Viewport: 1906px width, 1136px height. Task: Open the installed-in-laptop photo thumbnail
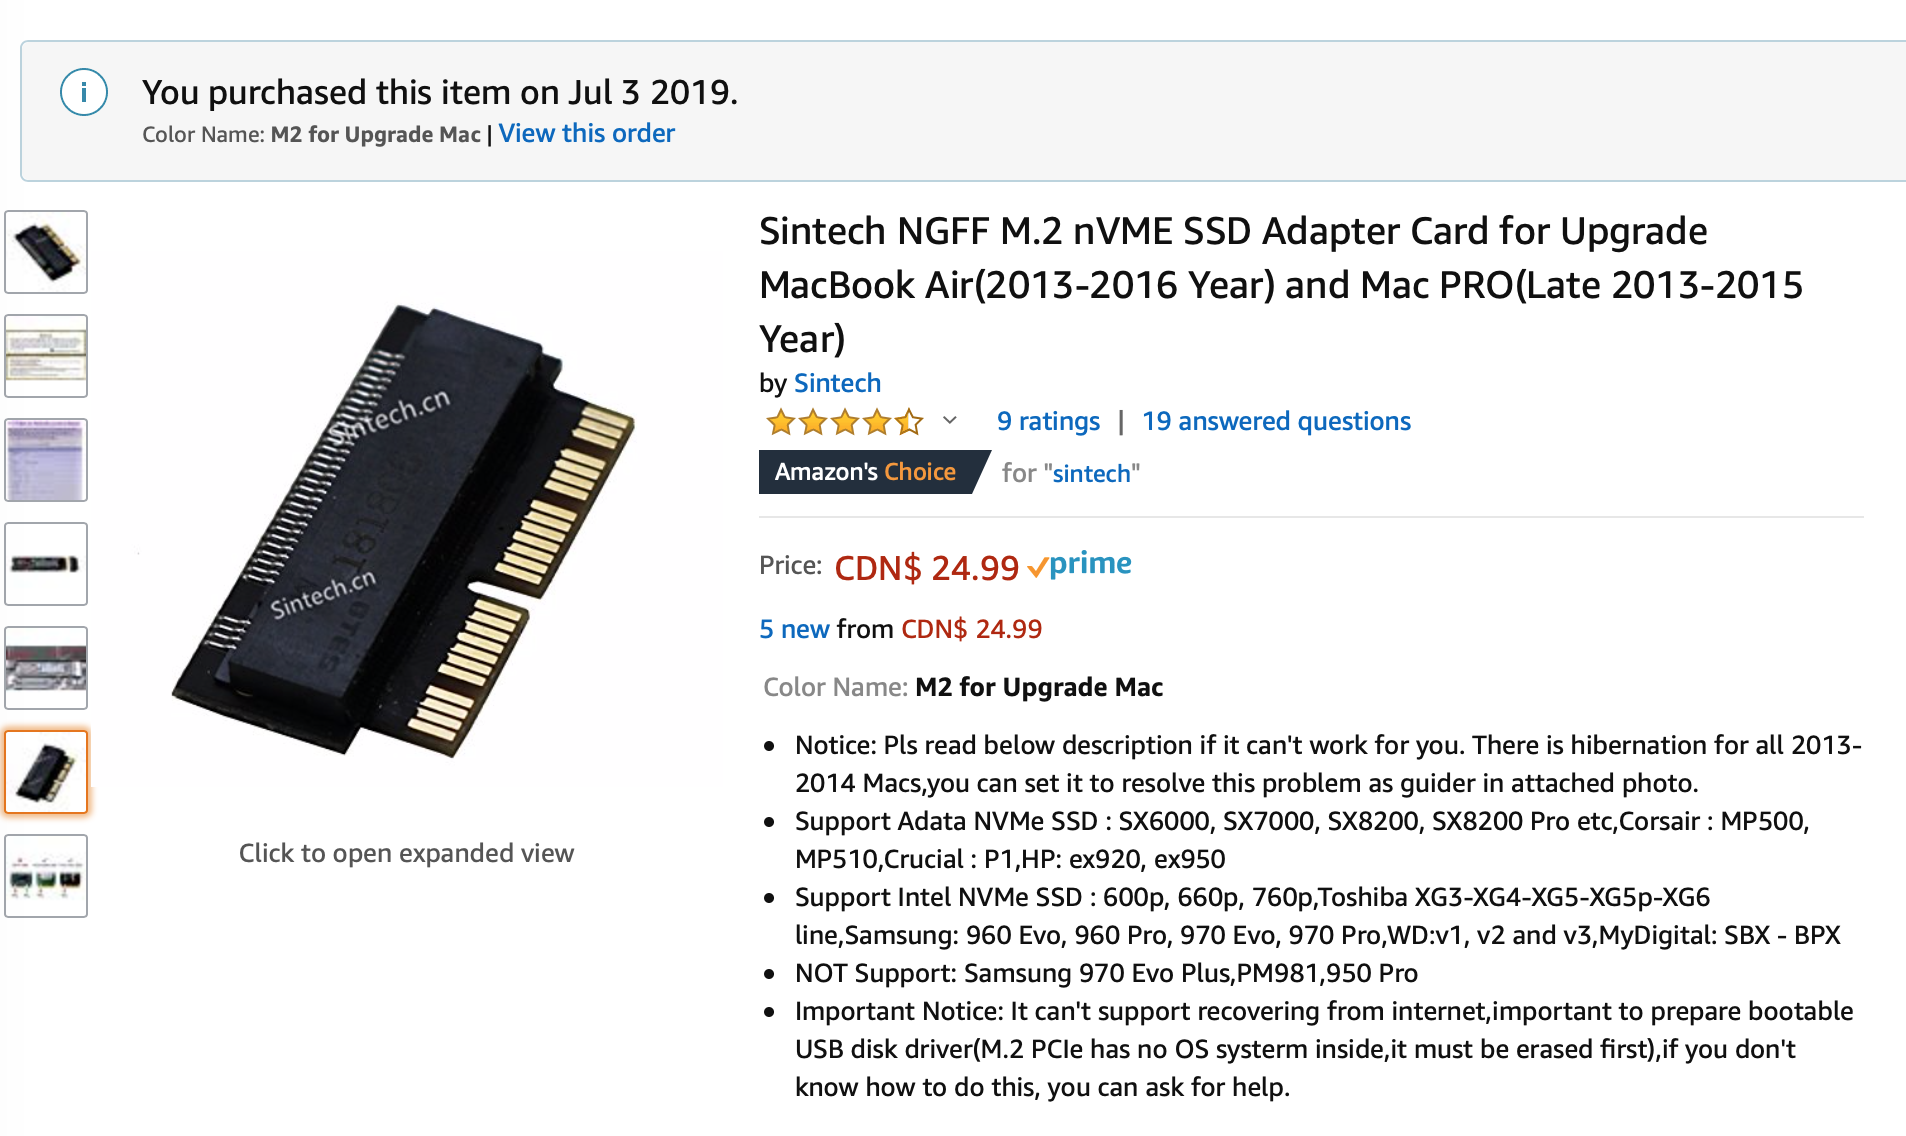coord(46,668)
